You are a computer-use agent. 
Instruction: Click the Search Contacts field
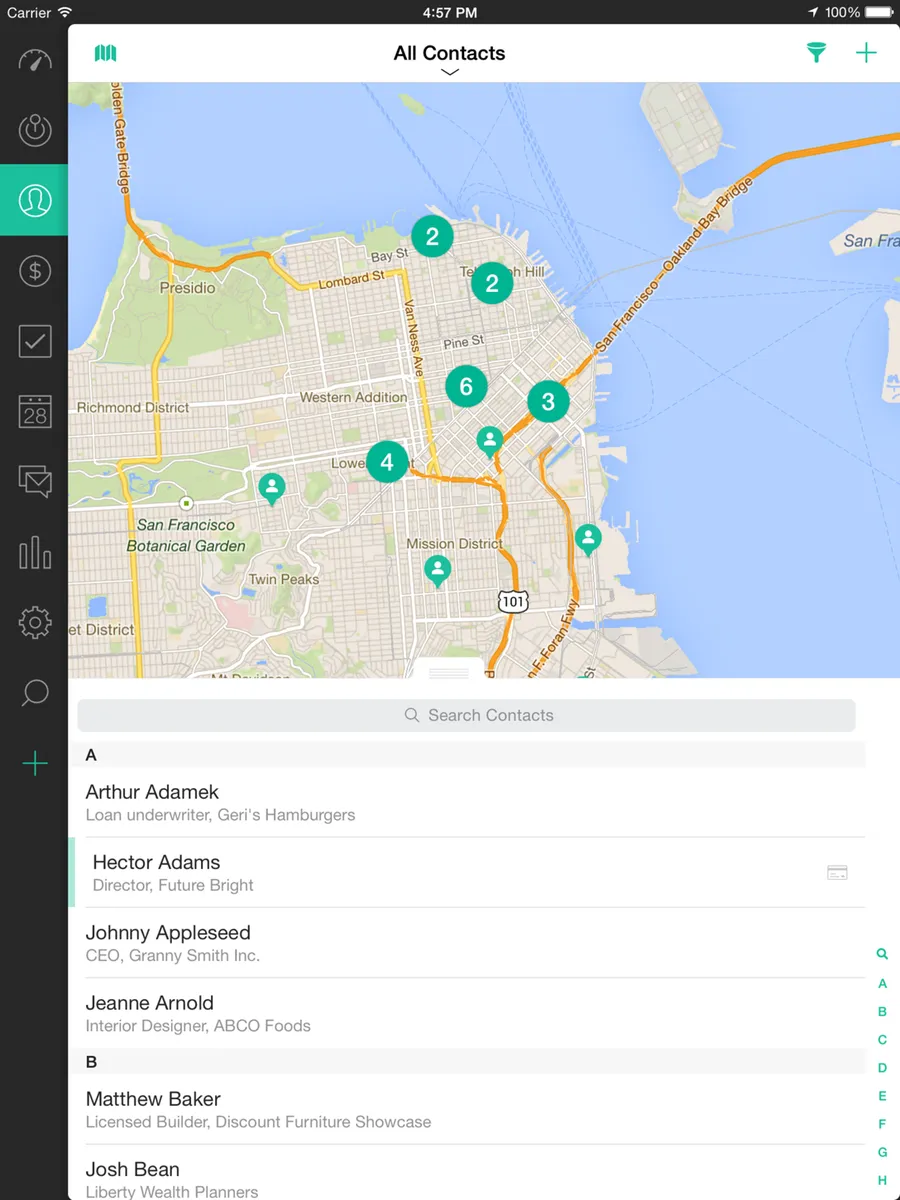[x=466, y=715]
